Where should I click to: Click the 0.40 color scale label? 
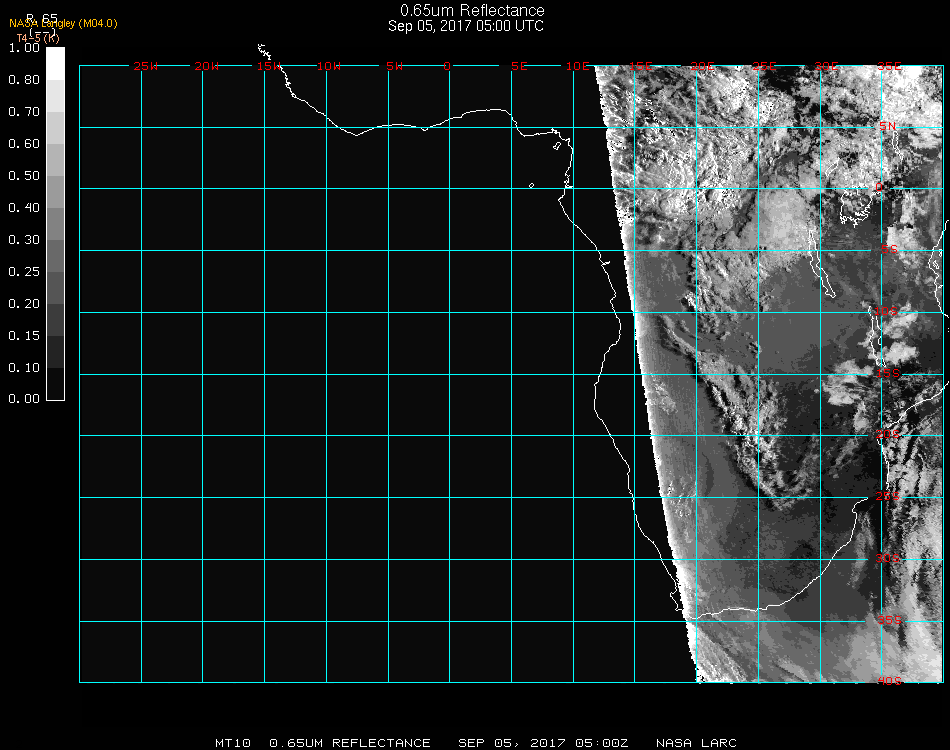tap(24, 208)
